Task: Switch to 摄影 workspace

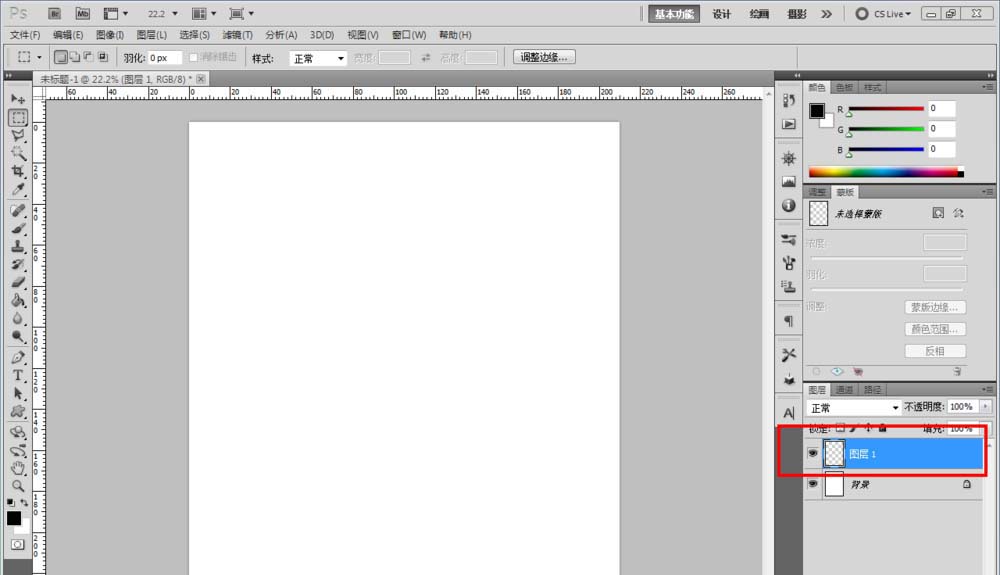Action: pos(797,14)
